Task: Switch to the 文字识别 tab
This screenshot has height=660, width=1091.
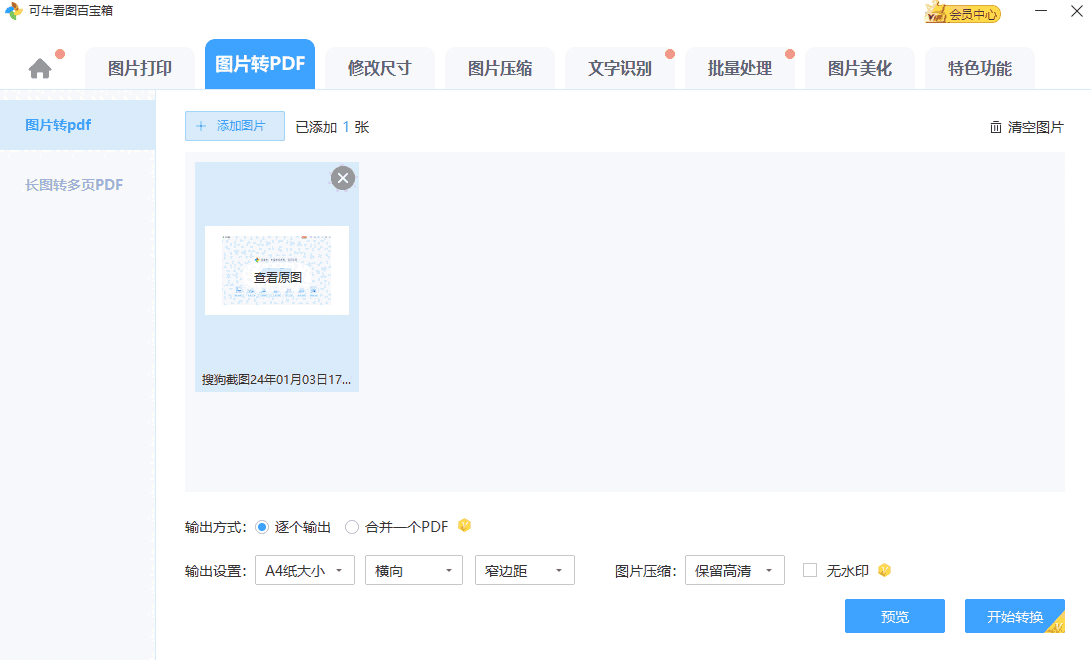Action: click(x=619, y=67)
